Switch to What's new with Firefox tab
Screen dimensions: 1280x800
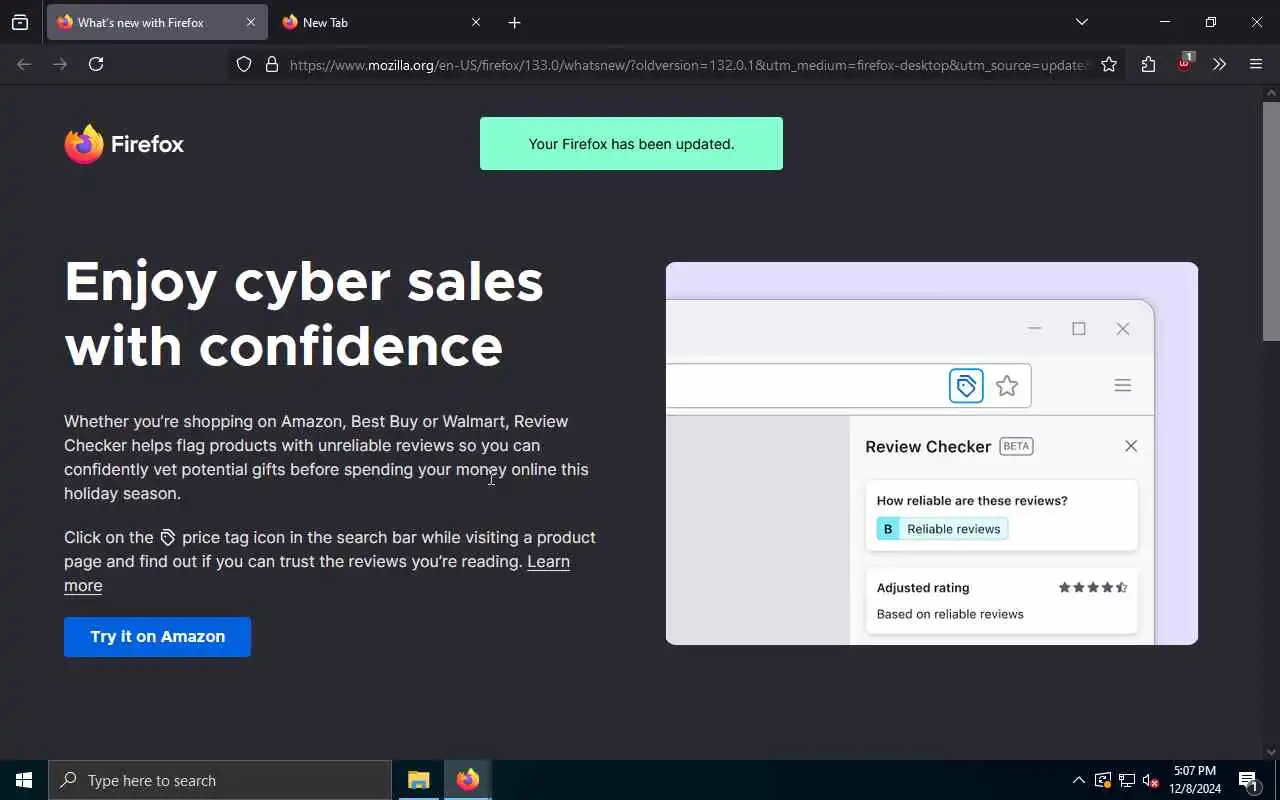(x=157, y=22)
